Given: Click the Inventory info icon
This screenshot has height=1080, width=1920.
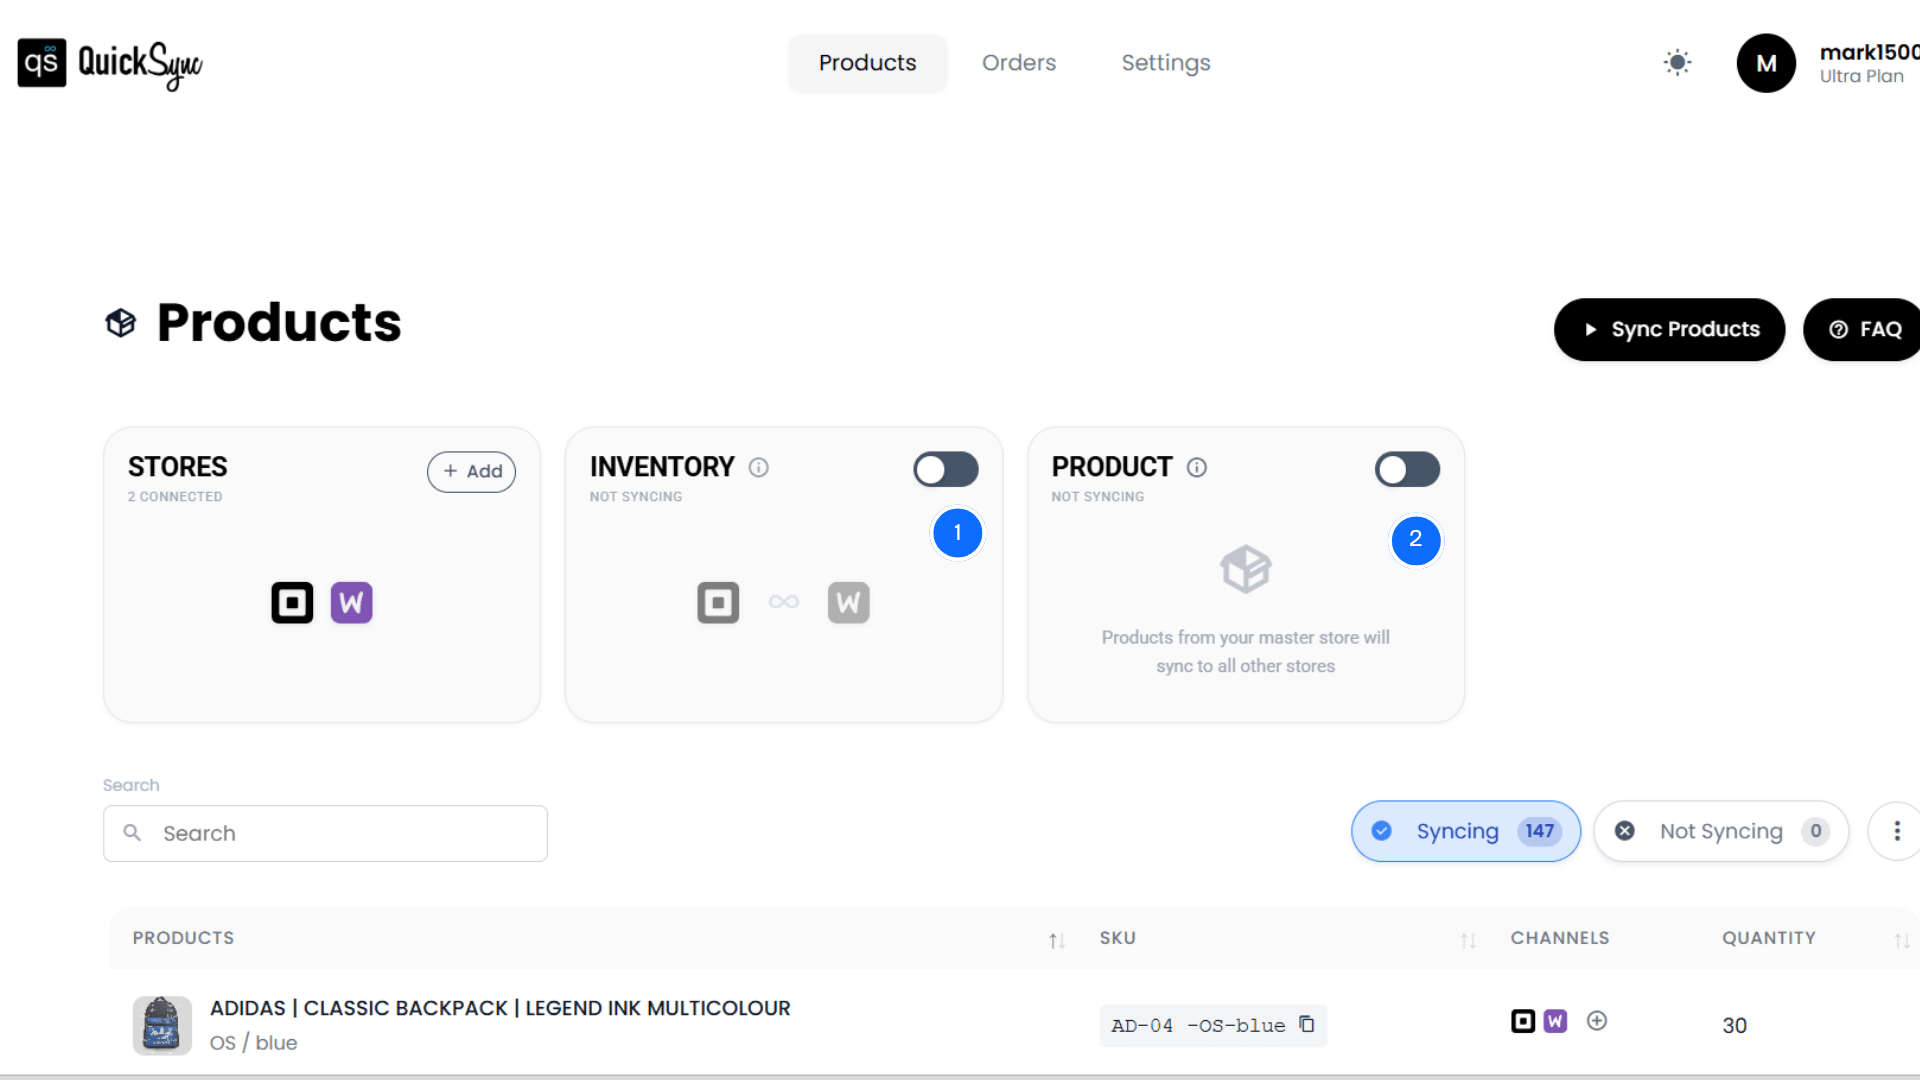Looking at the screenshot, I should [758, 467].
